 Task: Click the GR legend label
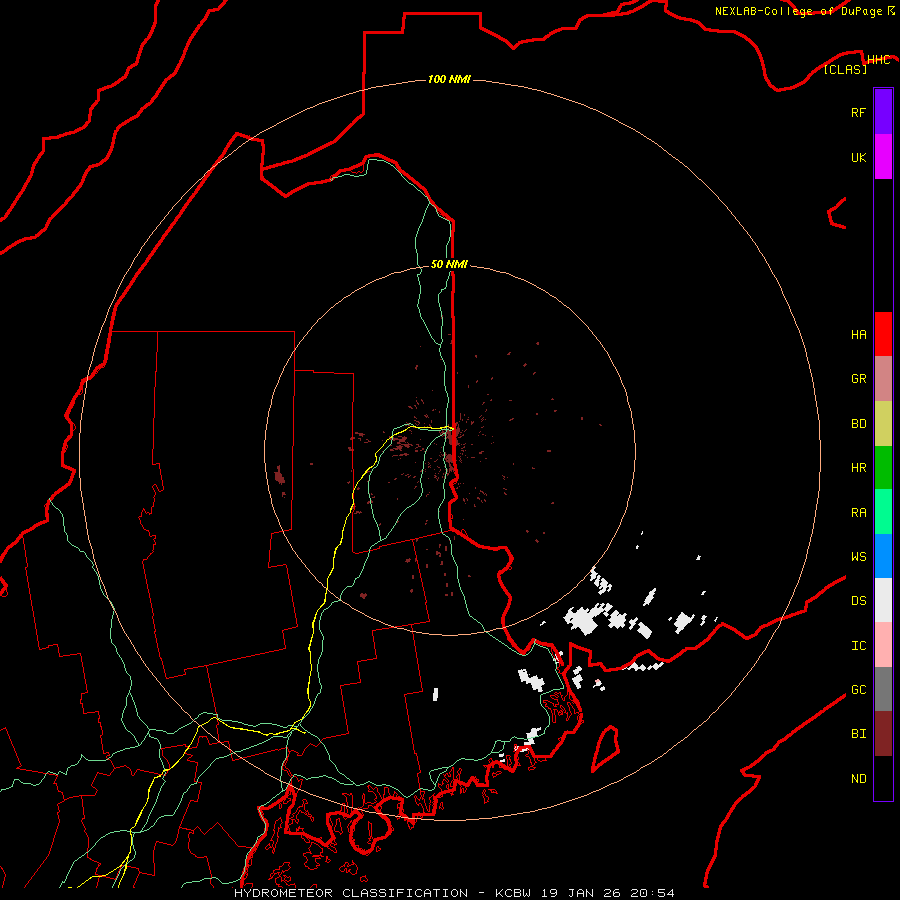click(858, 379)
